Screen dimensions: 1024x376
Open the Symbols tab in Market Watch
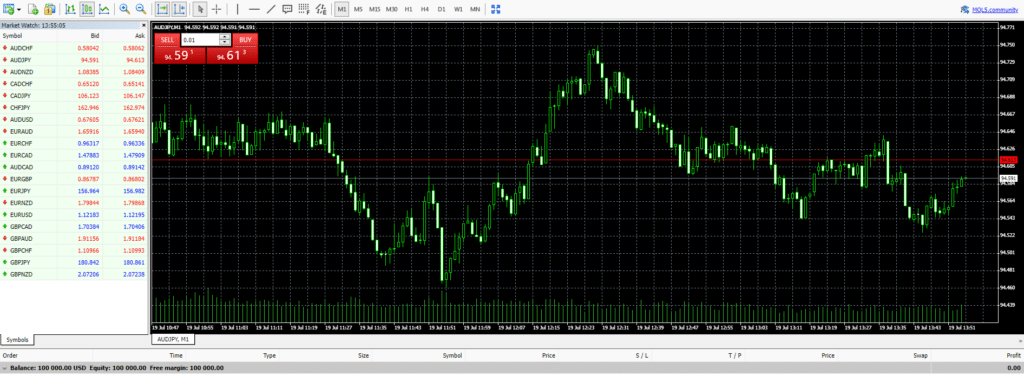18,340
